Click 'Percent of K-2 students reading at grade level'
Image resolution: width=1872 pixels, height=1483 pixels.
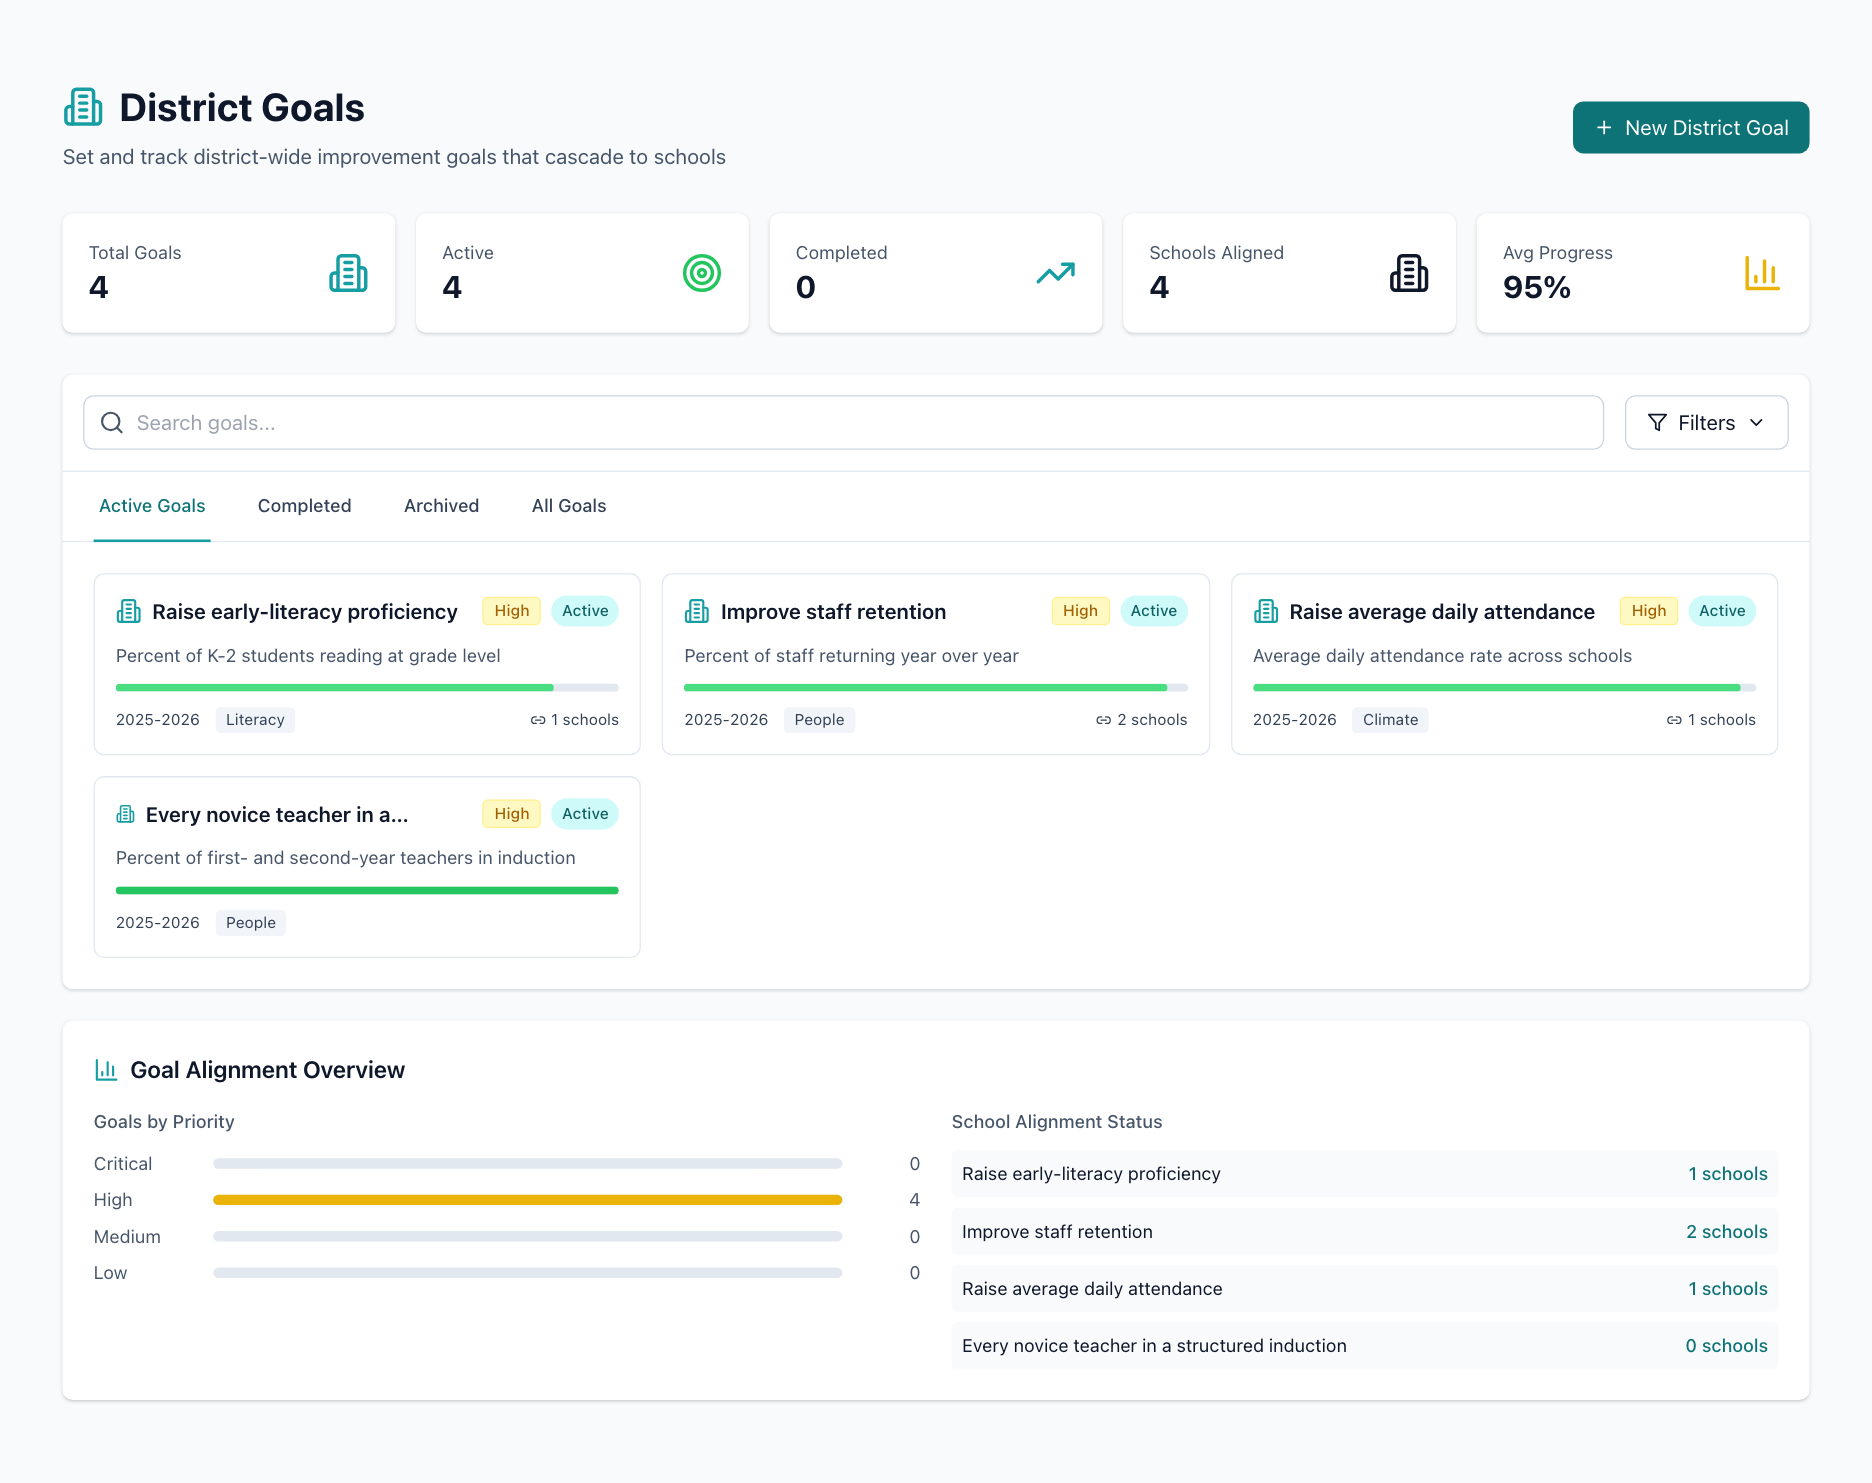tap(308, 656)
